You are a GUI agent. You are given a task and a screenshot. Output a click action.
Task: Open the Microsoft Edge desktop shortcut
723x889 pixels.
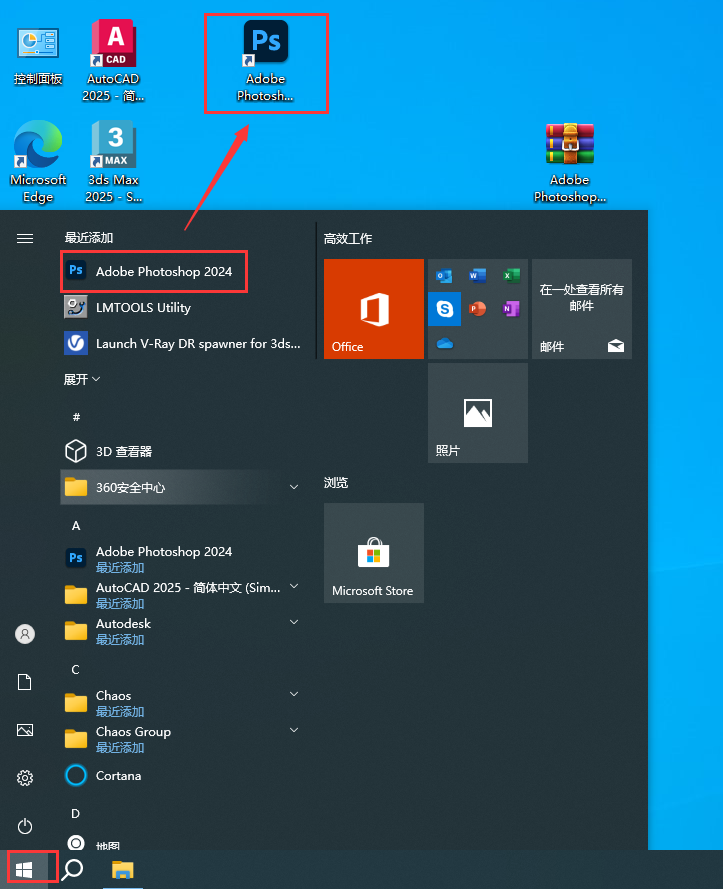coord(38,162)
